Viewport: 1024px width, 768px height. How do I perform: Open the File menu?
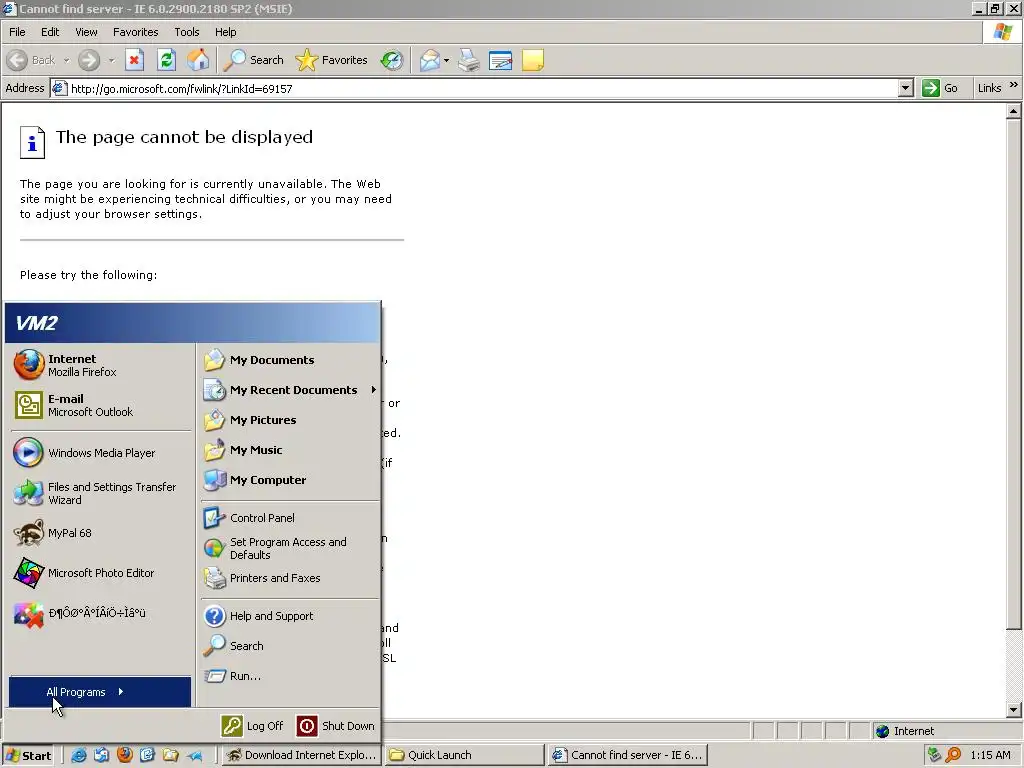pos(17,32)
